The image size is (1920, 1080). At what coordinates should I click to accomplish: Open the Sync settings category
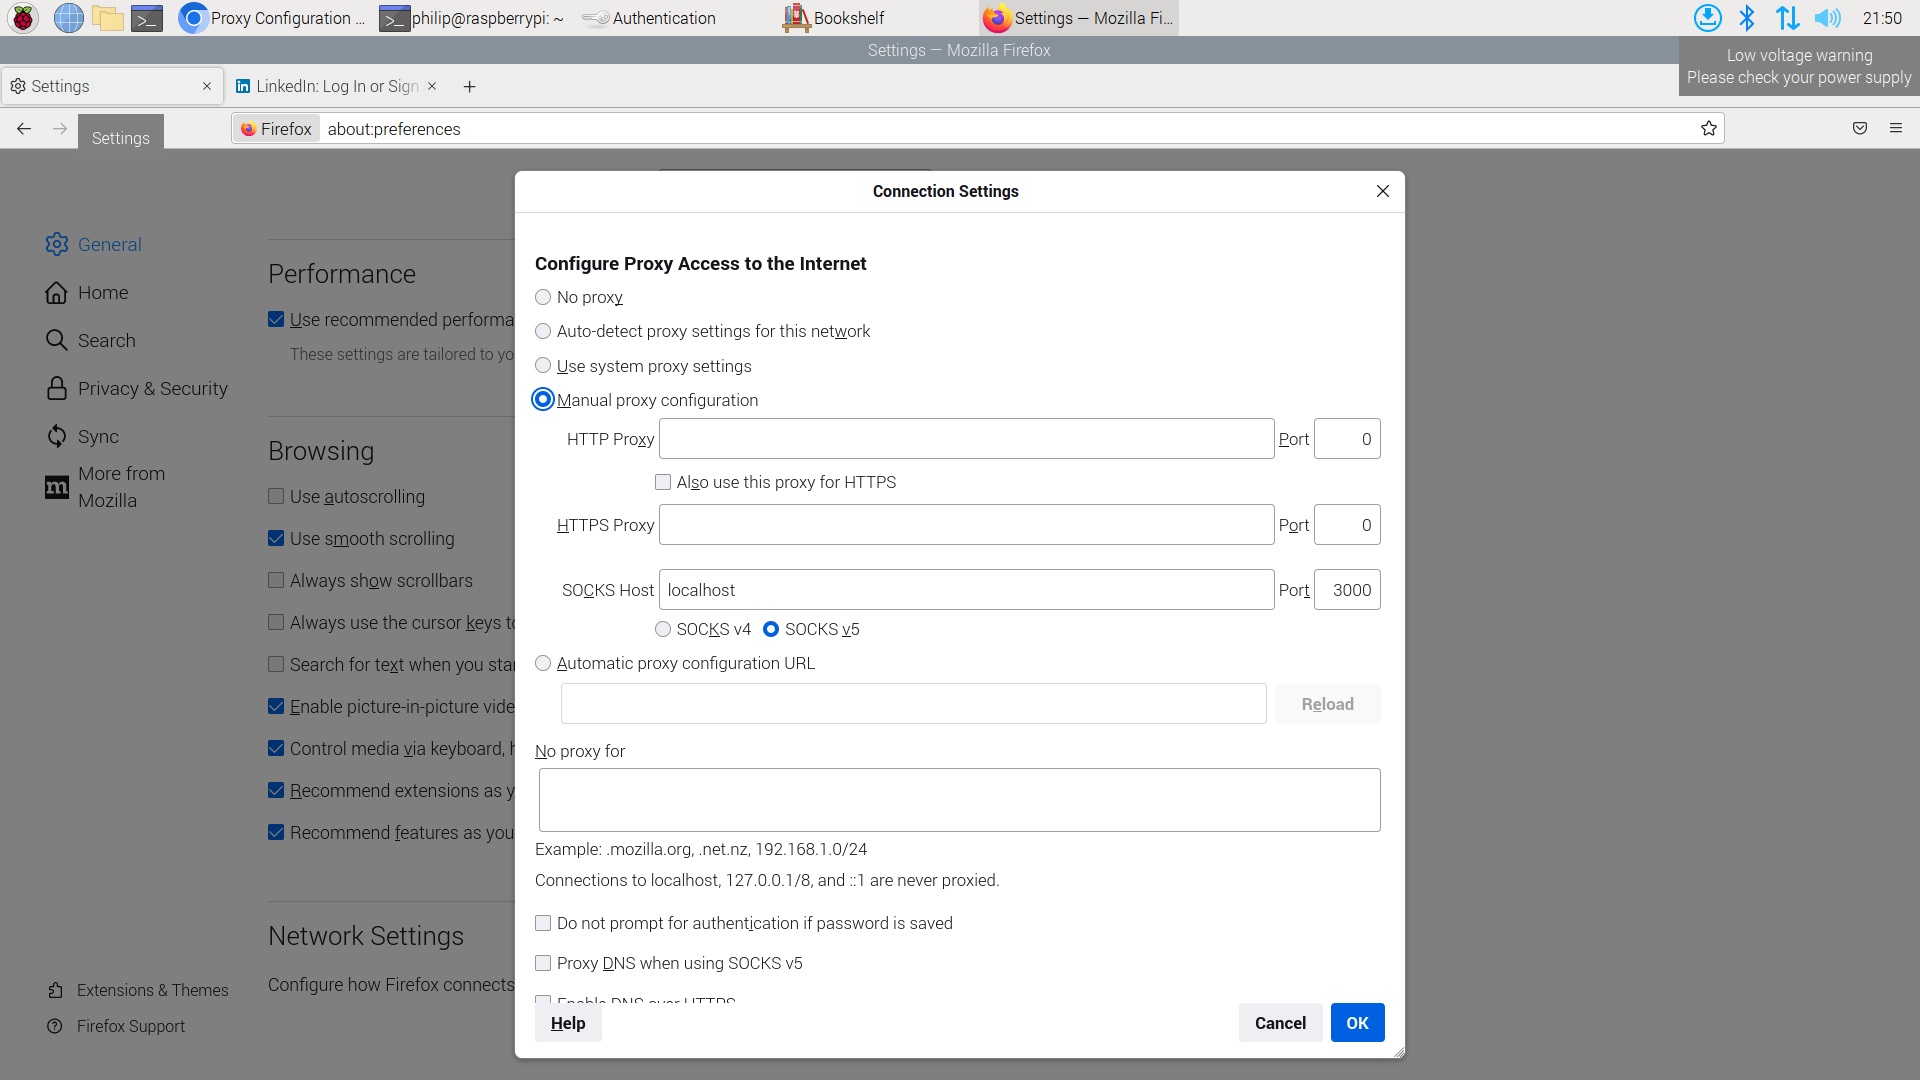[x=82, y=436]
